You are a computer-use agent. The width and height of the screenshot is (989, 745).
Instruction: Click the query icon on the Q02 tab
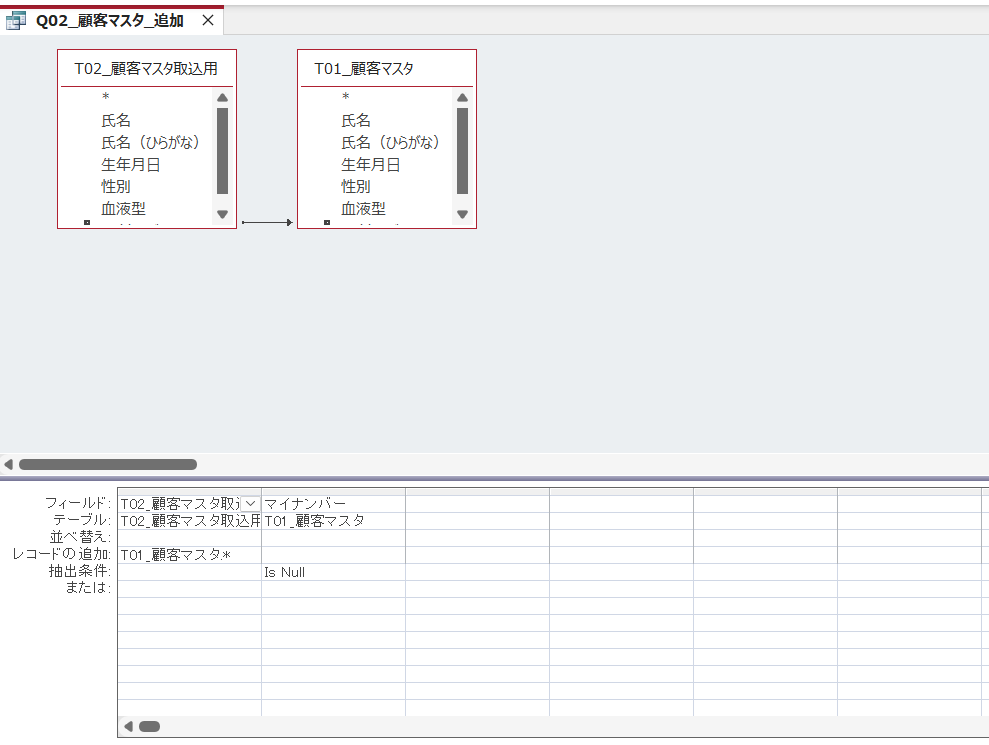tap(14, 19)
